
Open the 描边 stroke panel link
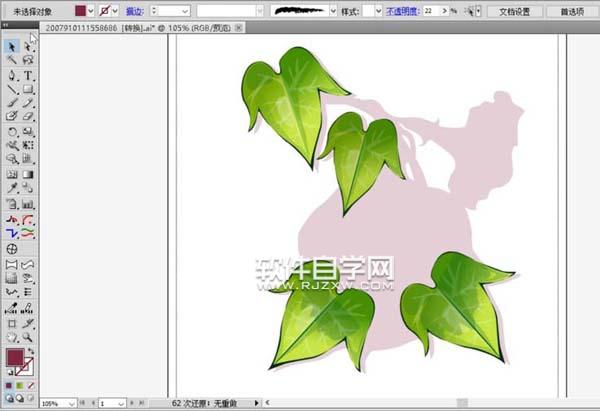[135, 11]
